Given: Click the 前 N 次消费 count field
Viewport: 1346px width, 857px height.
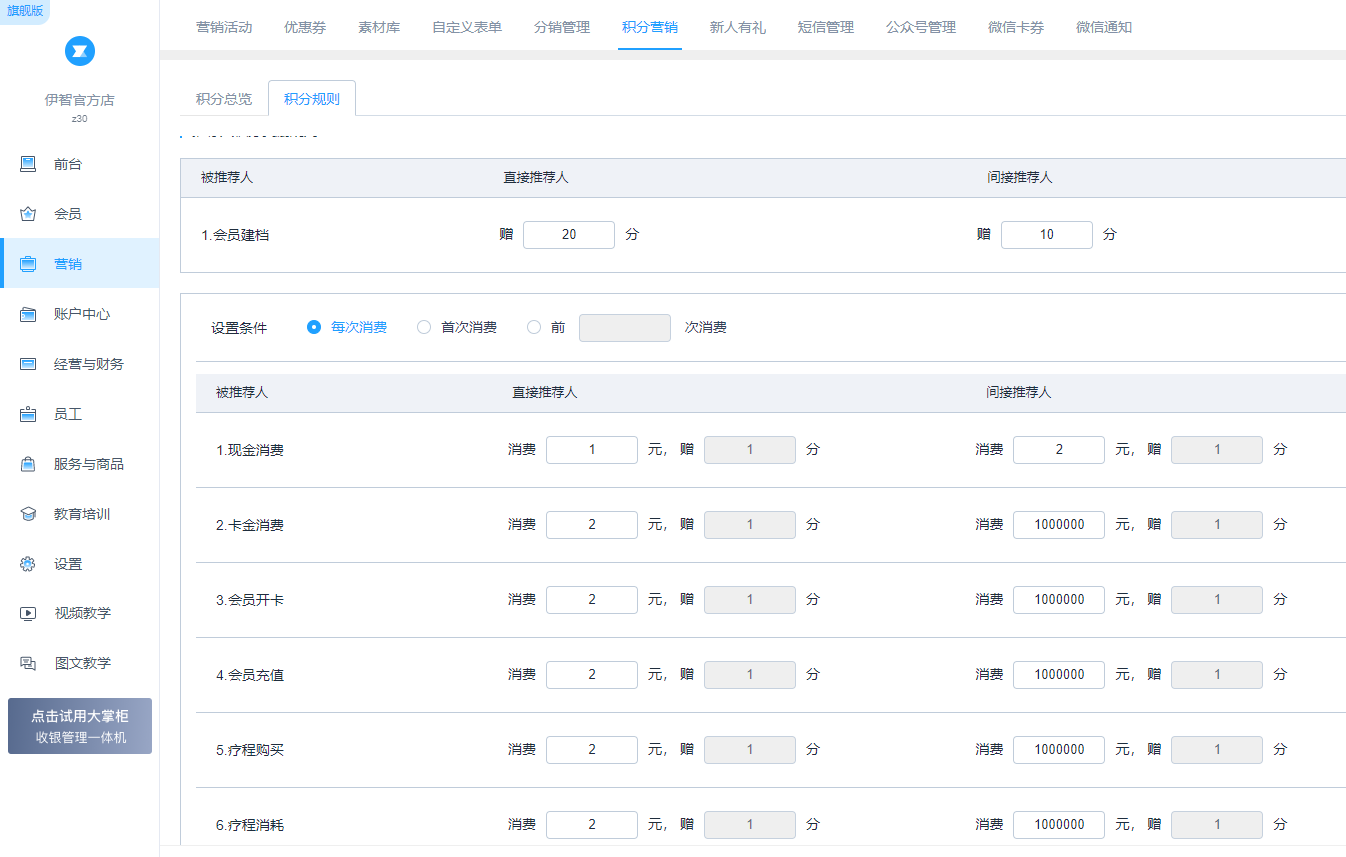Looking at the screenshot, I should (625, 328).
